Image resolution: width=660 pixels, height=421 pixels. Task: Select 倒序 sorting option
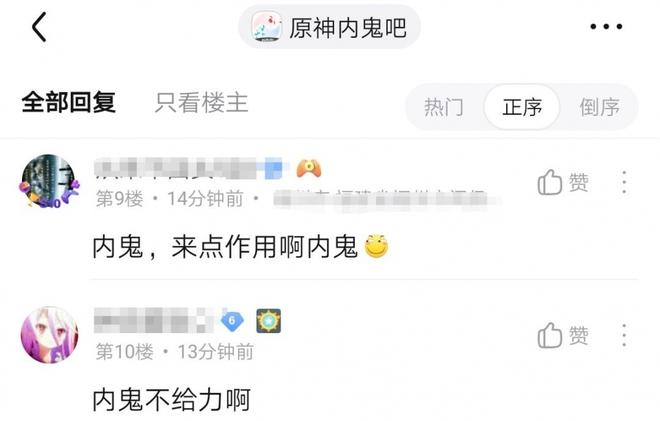click(600, 107)
